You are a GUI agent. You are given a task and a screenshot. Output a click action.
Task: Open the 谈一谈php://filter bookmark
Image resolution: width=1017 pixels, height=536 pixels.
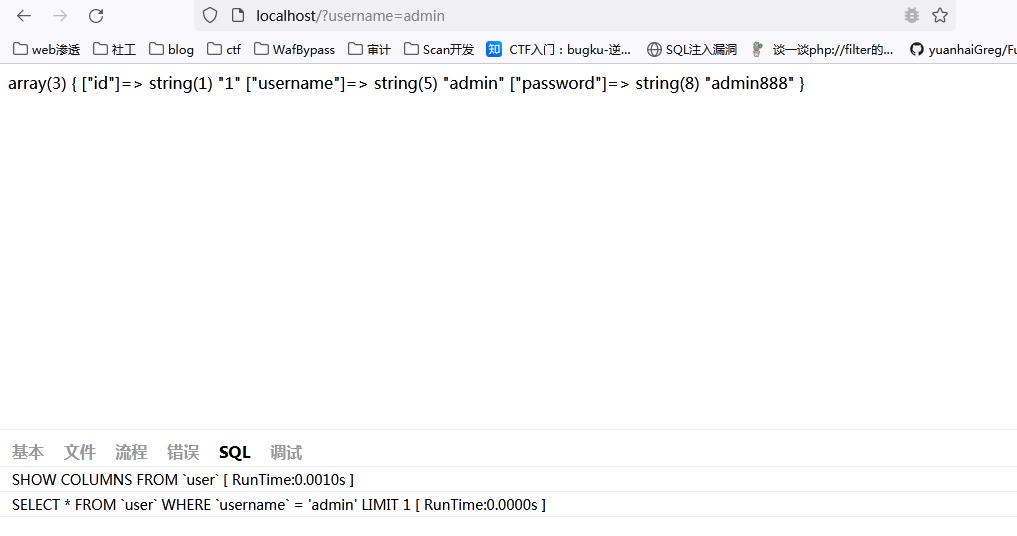822,49
